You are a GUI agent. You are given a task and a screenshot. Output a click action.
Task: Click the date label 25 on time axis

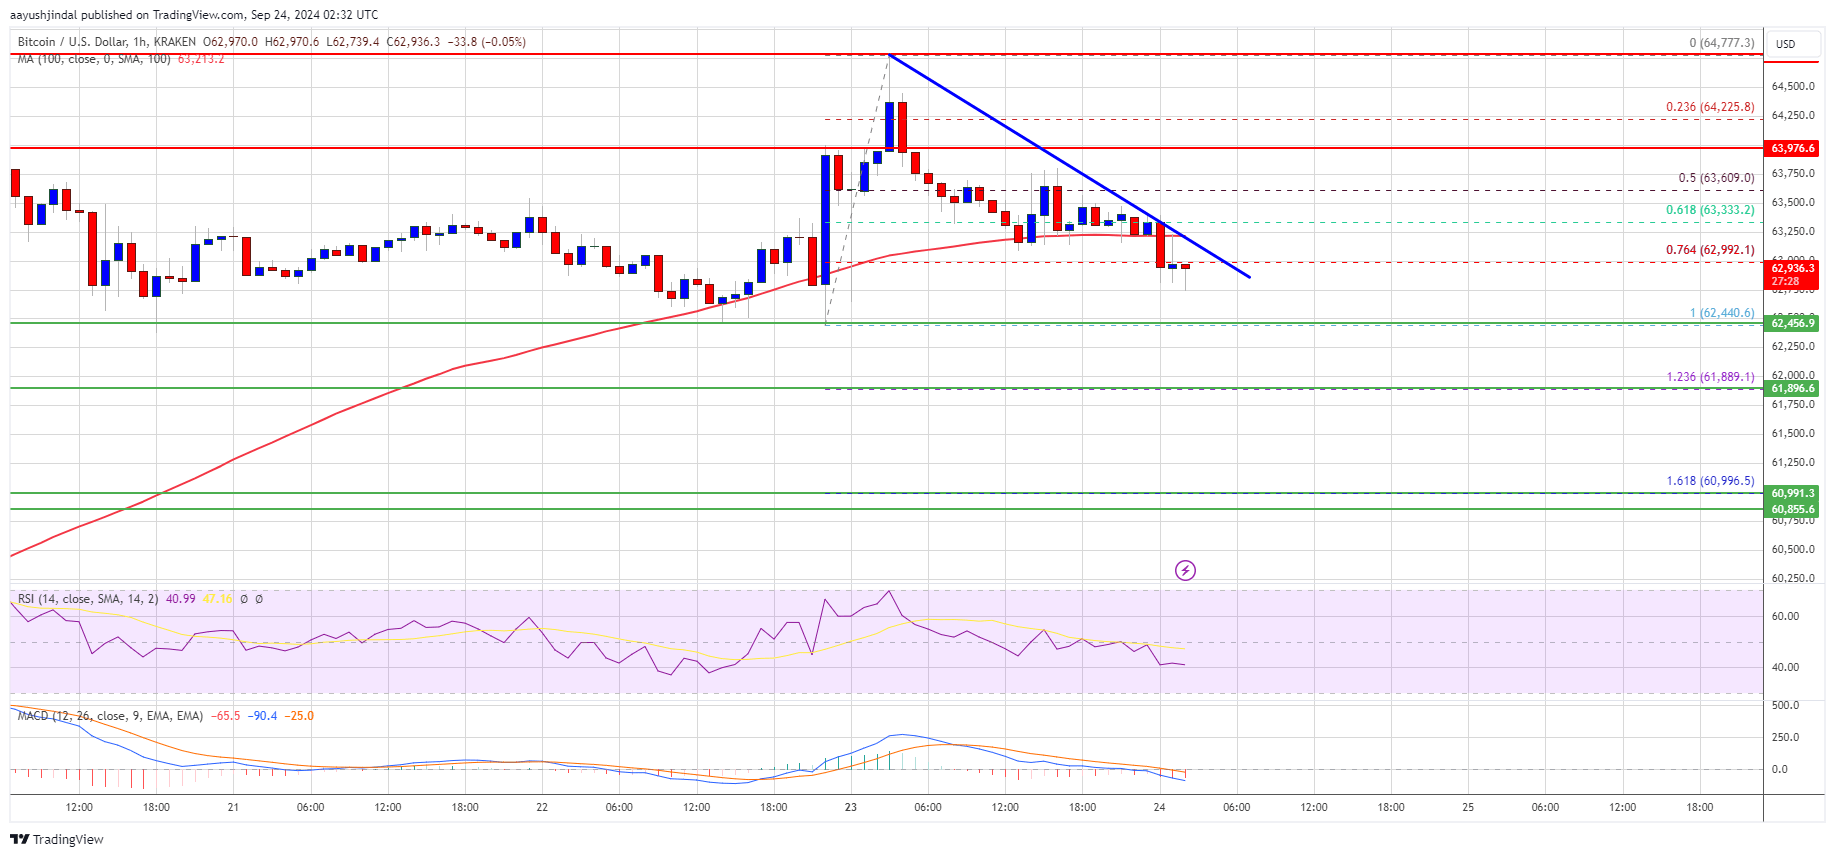(x=1468, y=807)
